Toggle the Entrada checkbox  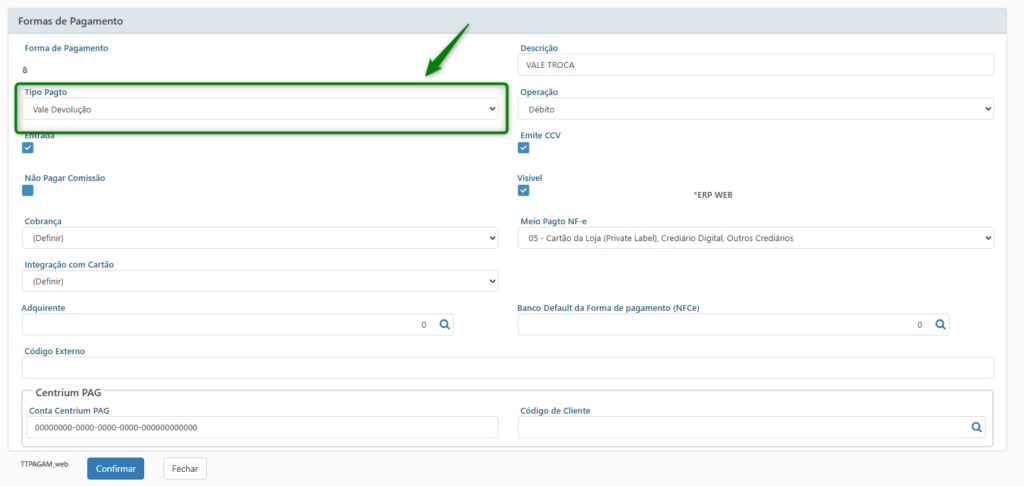click(28, 148)
